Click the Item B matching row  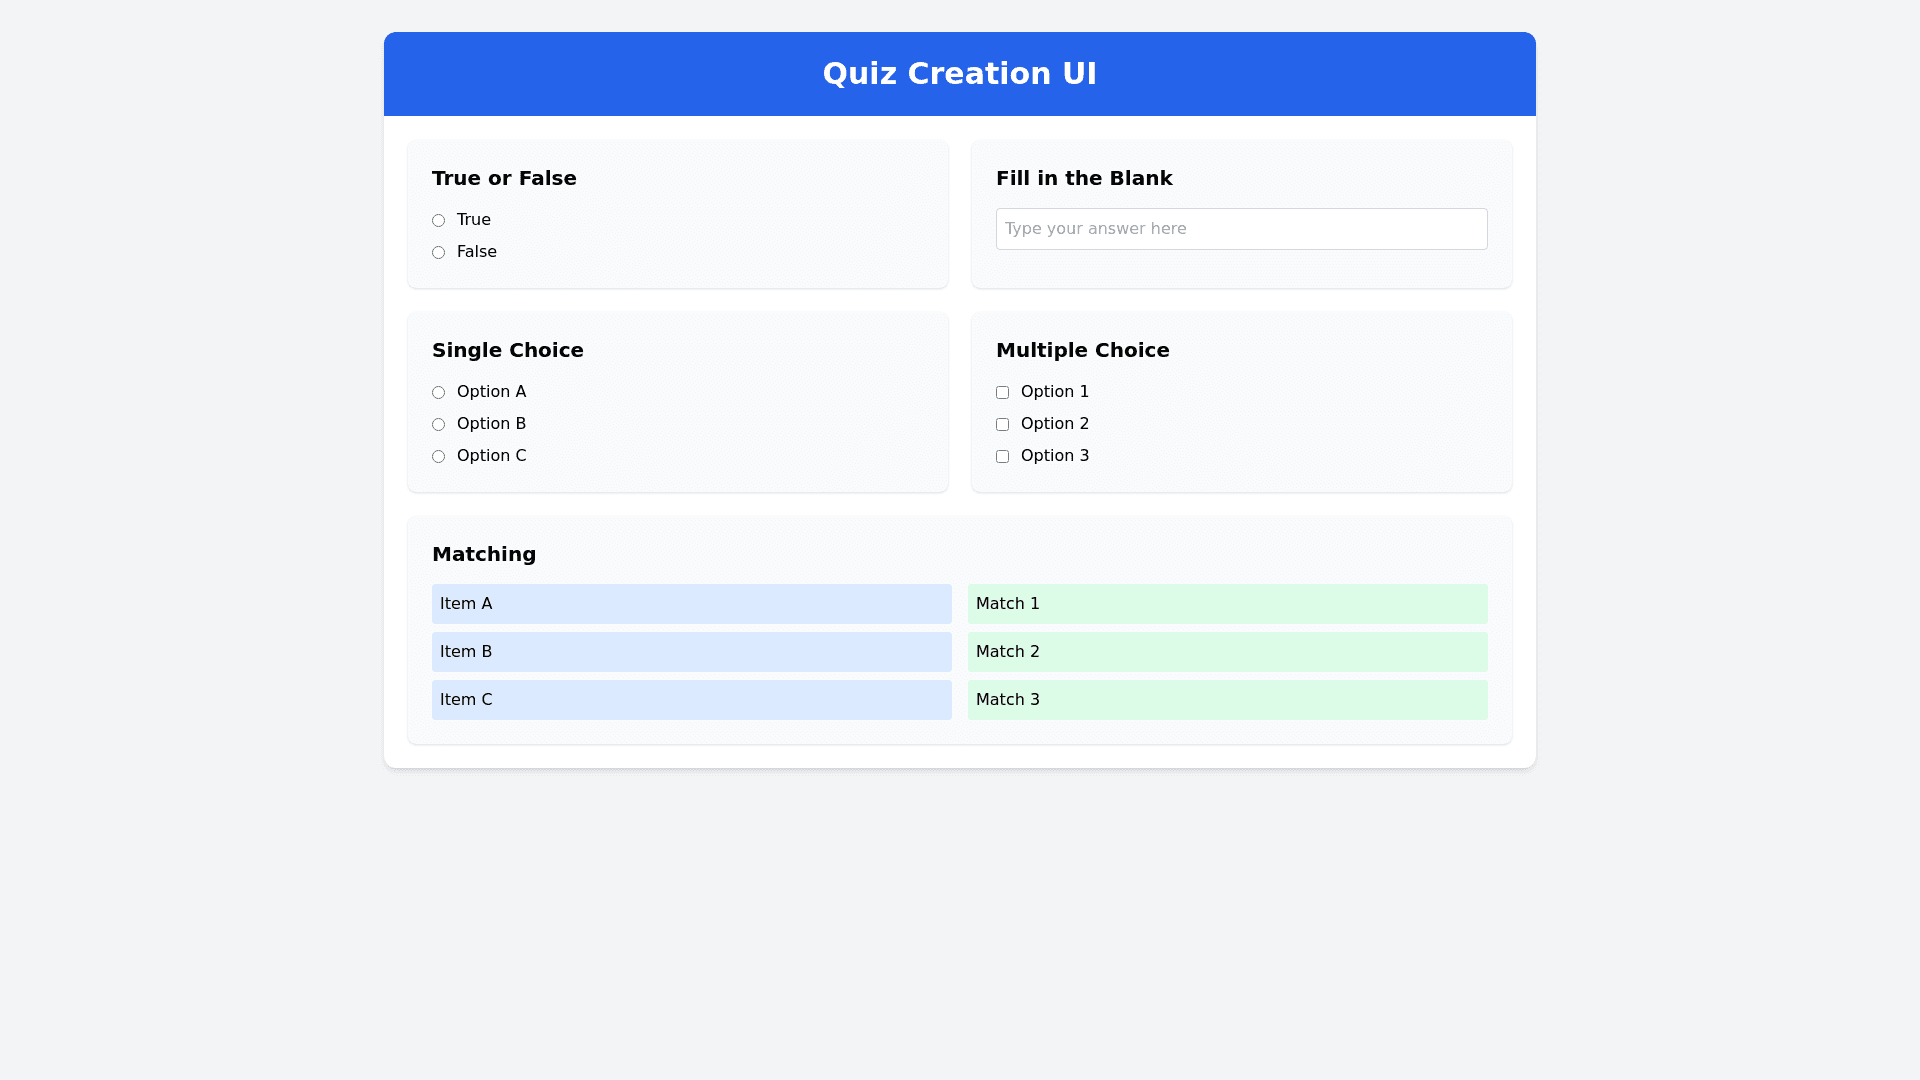point(691,652)
